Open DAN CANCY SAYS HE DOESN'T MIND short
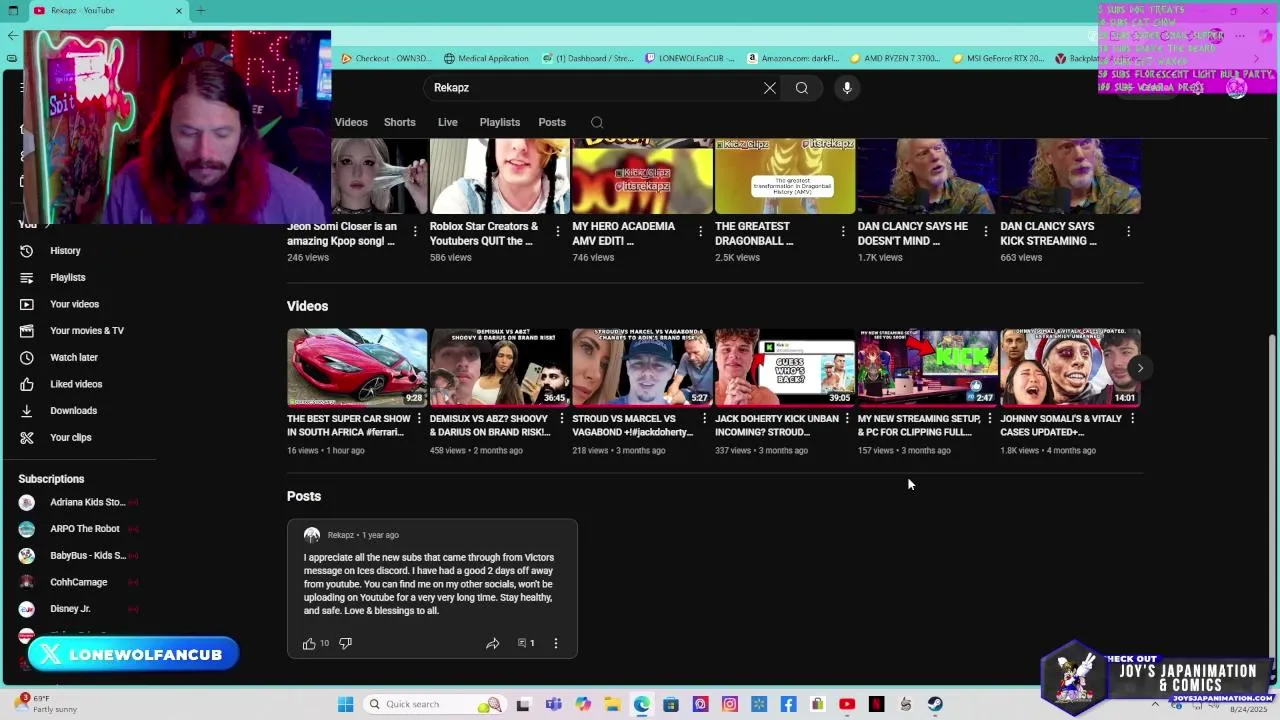 pyautogui.click(x=927, y=177)
